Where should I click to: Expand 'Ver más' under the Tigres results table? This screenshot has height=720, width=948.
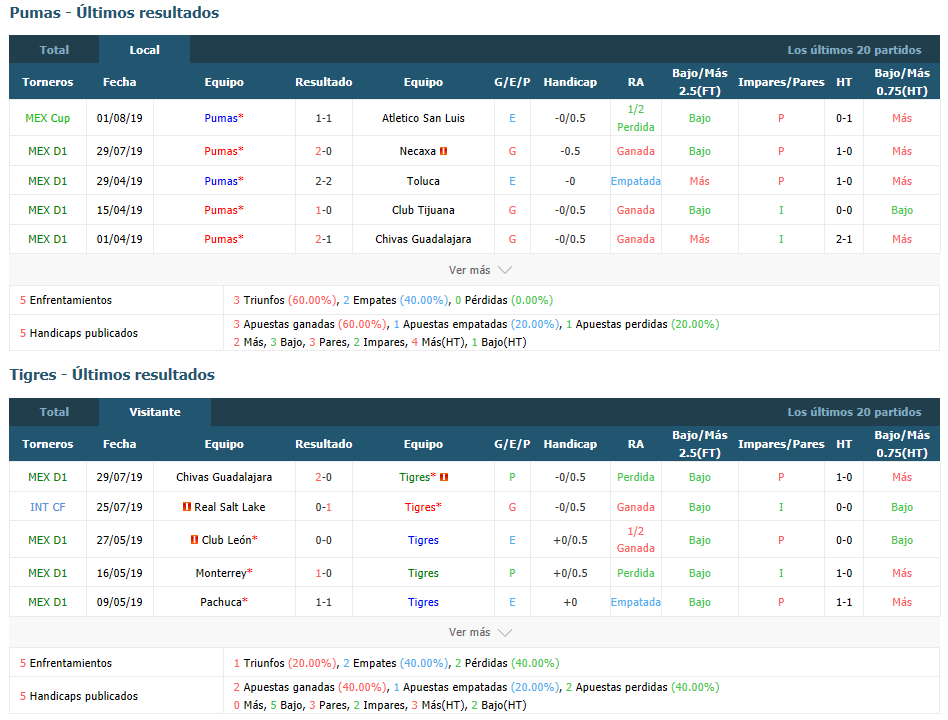[x=480, y=632]
